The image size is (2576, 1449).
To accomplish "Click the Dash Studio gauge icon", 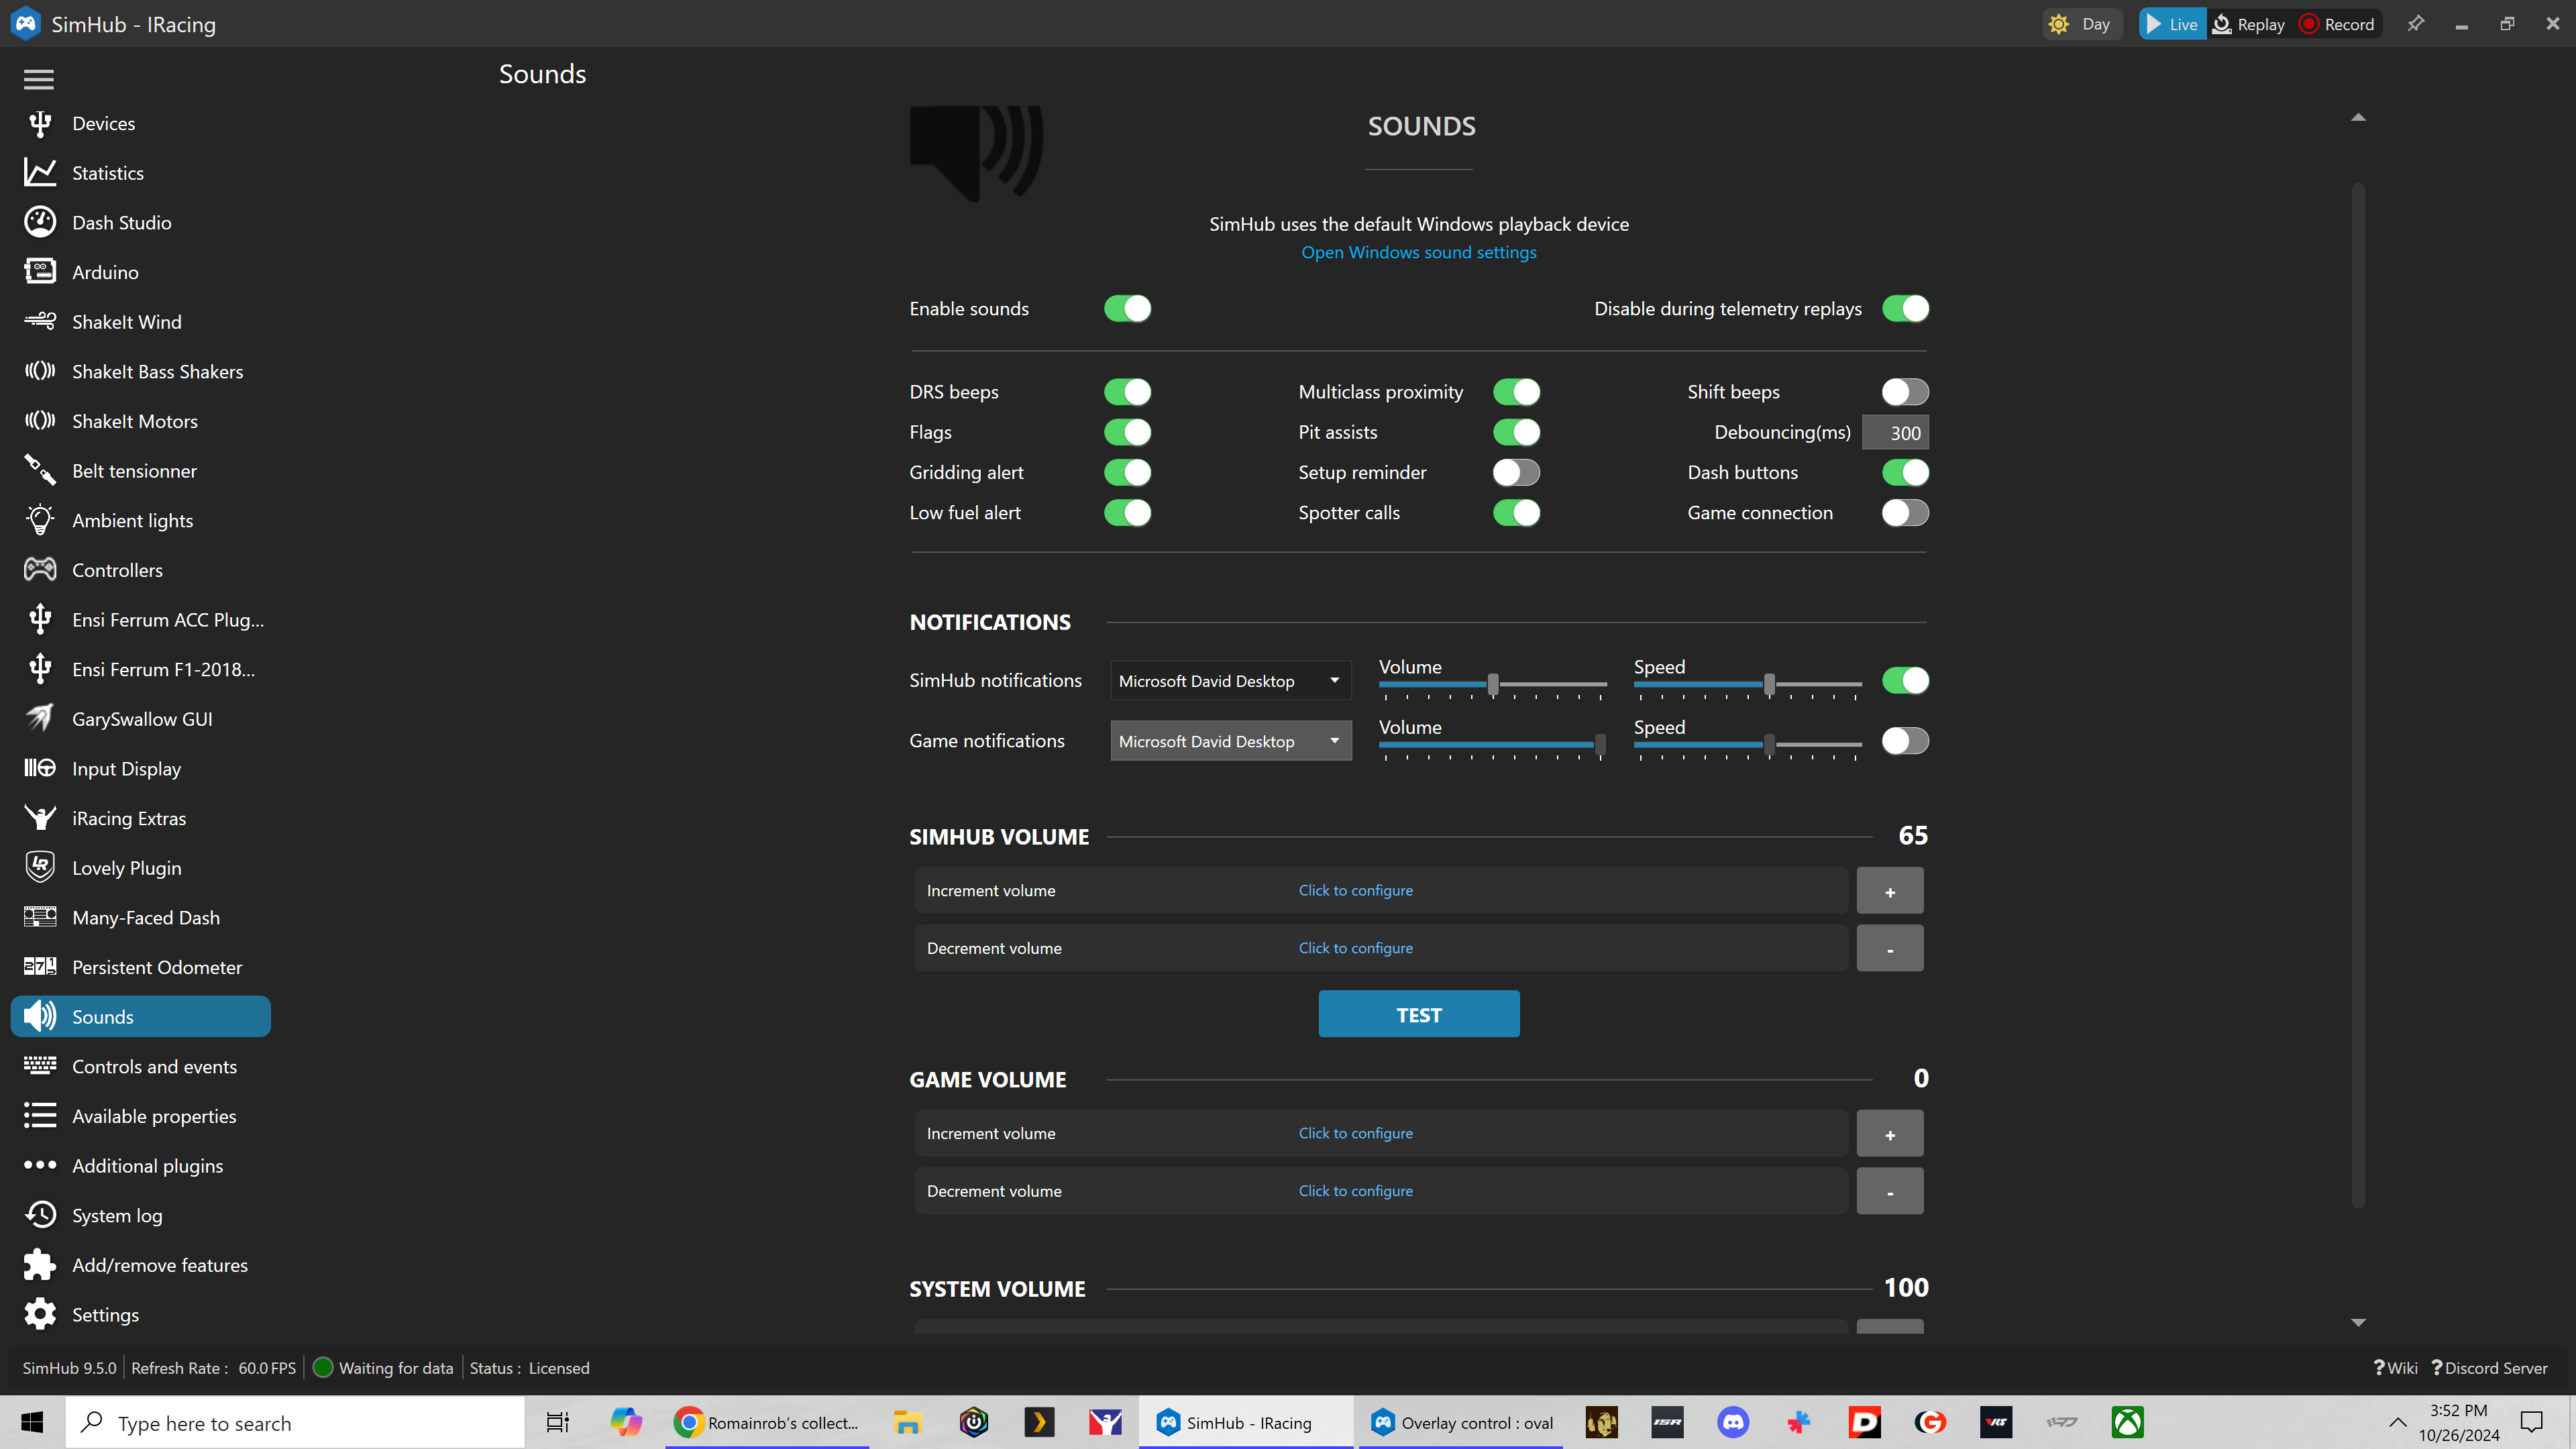I will coord(40,222).
